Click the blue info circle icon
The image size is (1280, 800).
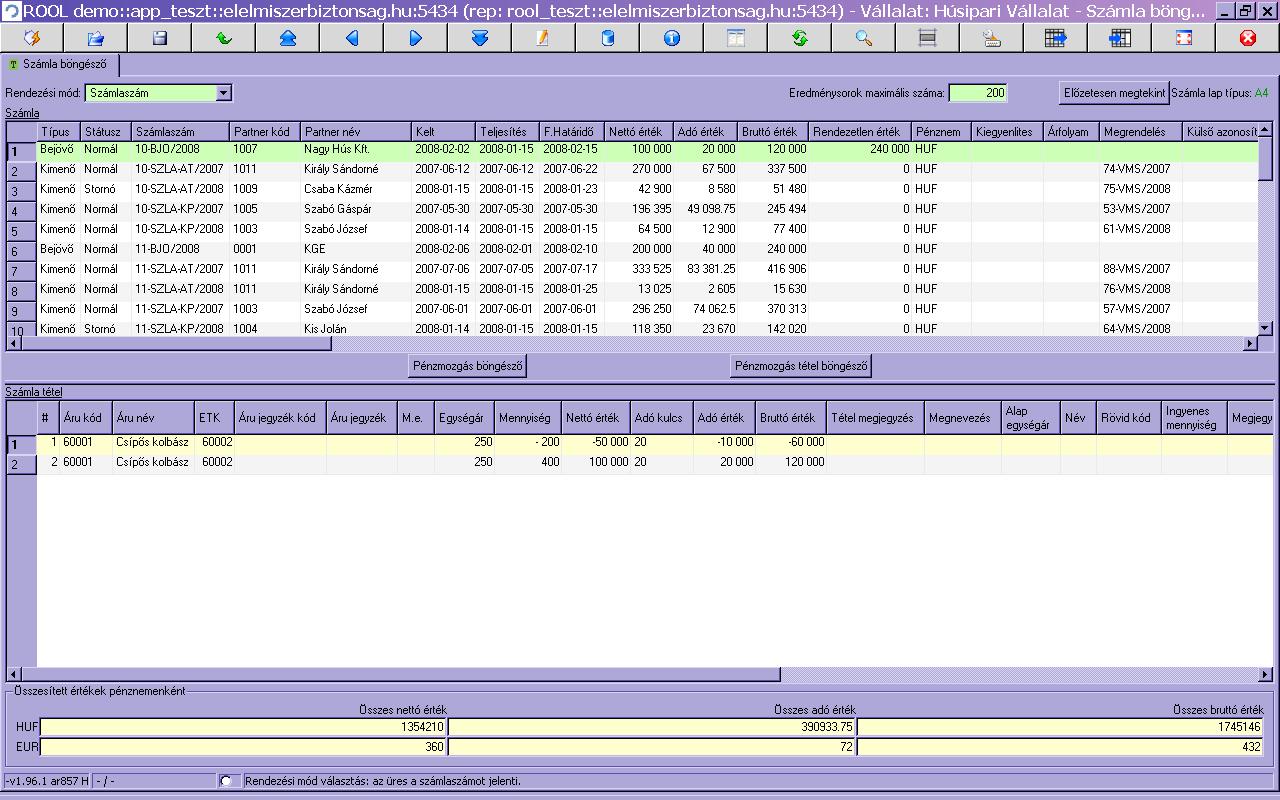coord(671,38)
